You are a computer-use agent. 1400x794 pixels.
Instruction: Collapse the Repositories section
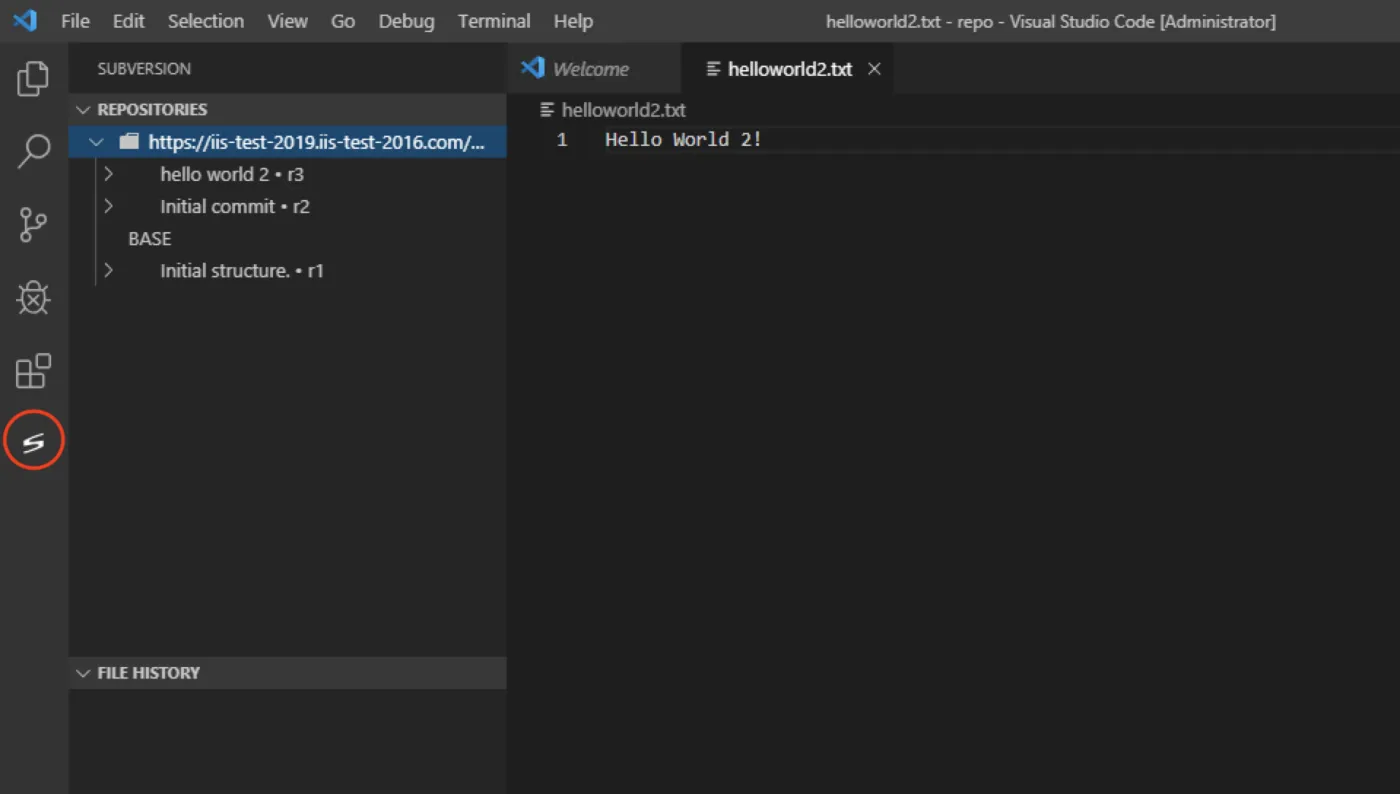(x=83, y=110)
